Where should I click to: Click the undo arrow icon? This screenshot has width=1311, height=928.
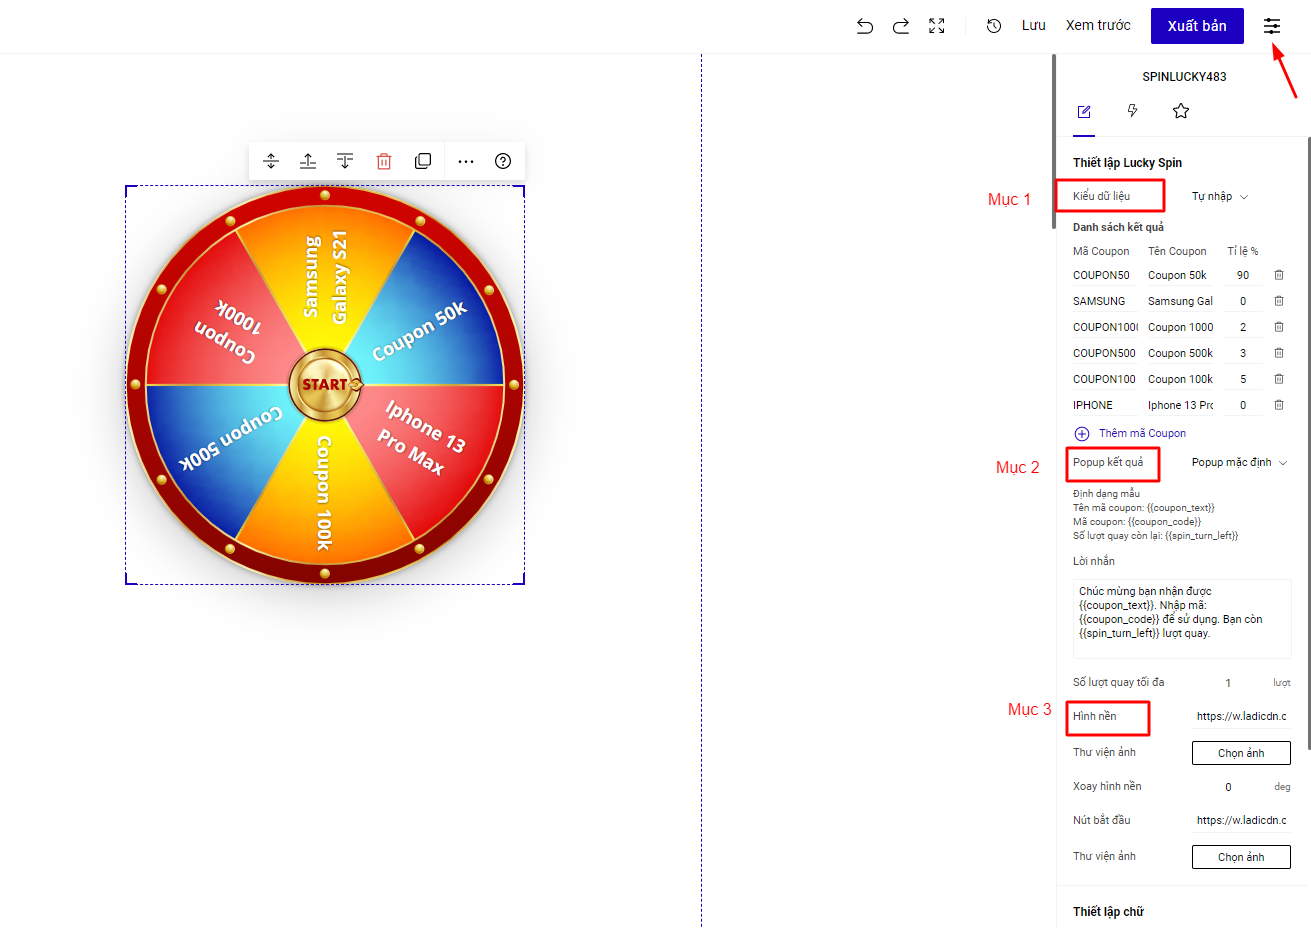[x=865, y=26]
